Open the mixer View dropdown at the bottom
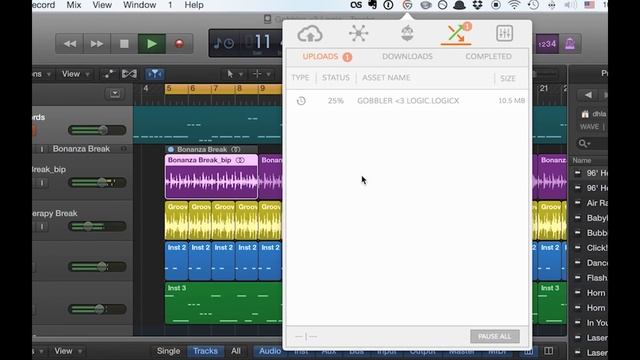The width and height of the screenshot is (640, 360). [x=68, y=351]
